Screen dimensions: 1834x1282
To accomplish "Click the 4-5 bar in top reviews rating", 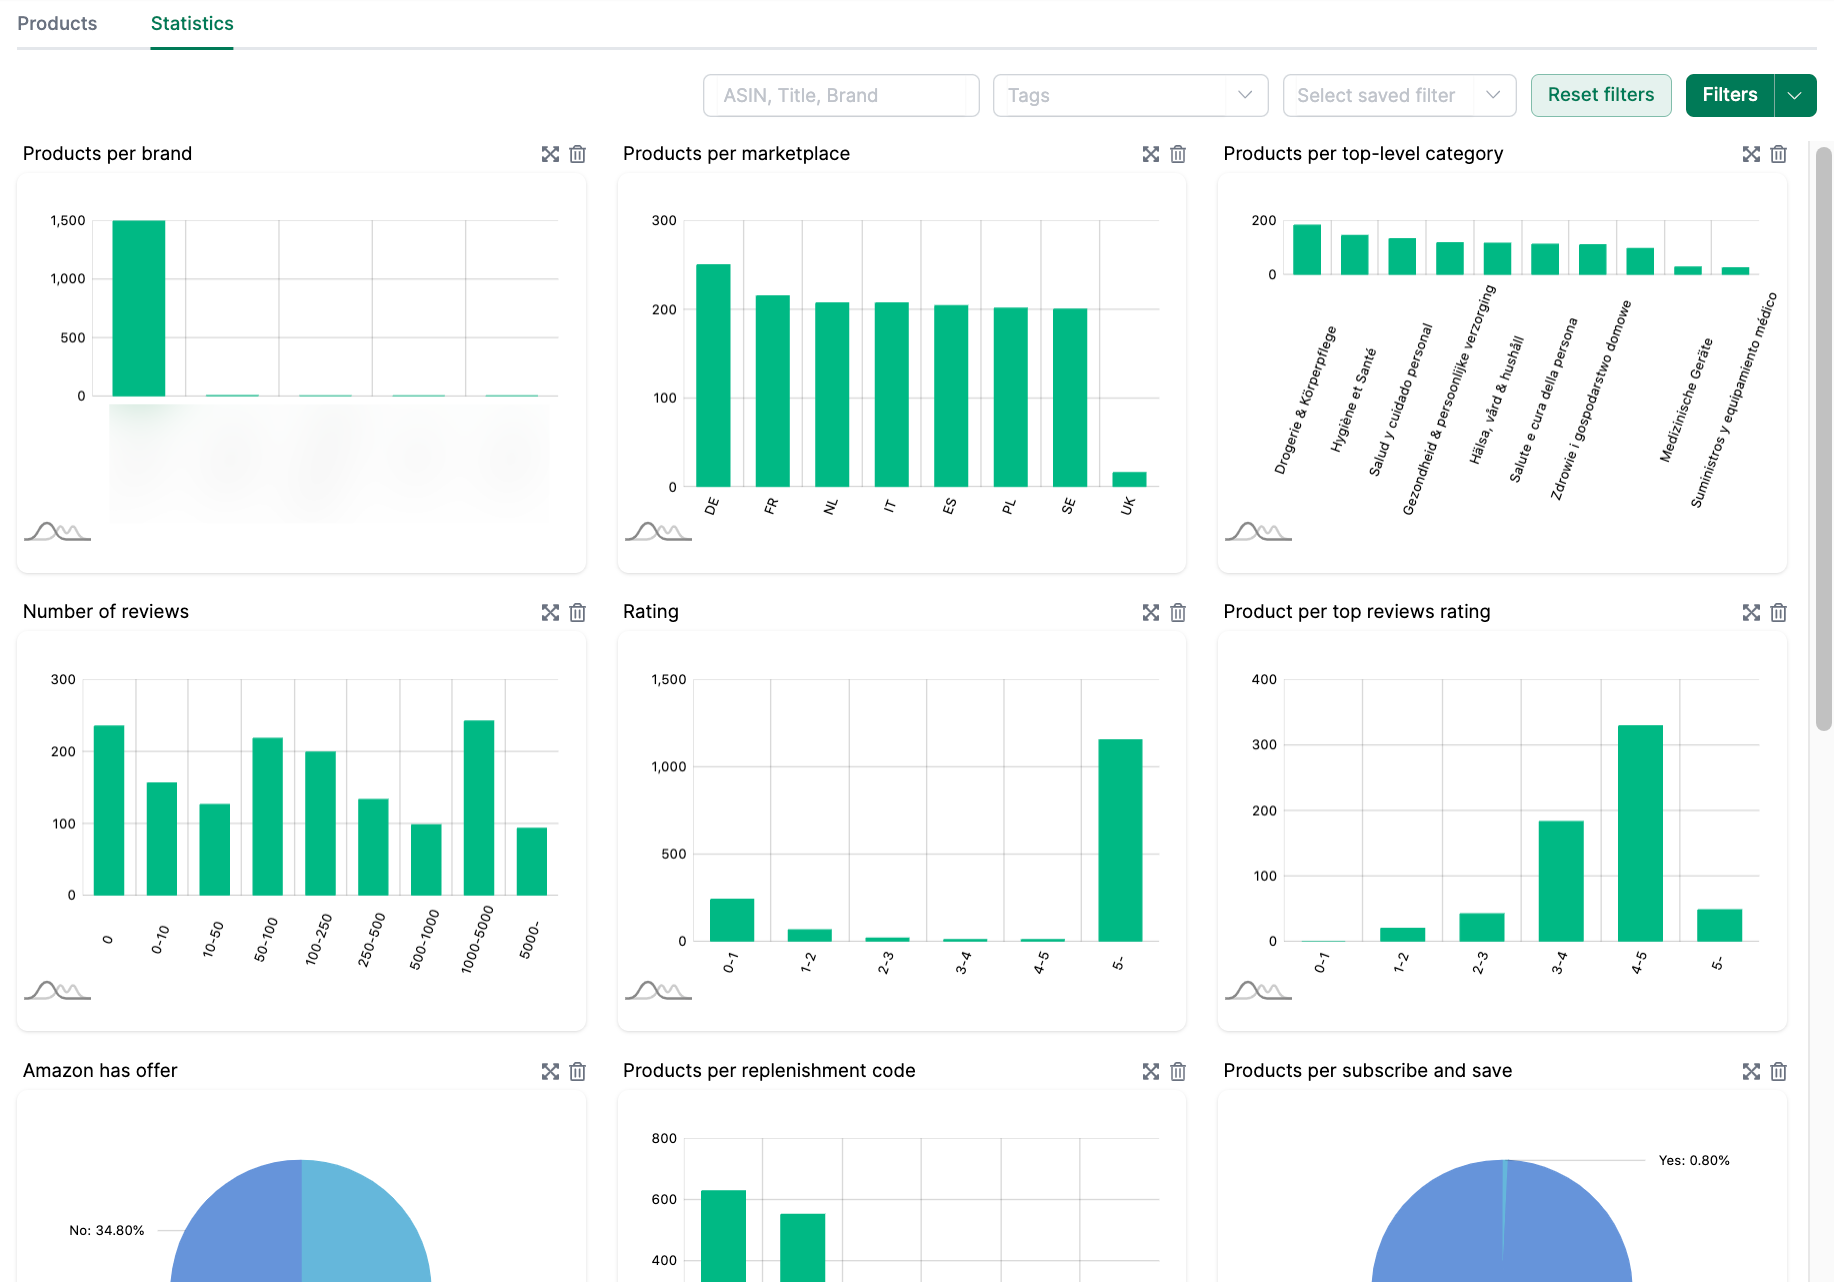I will (x=1640, y=833).
